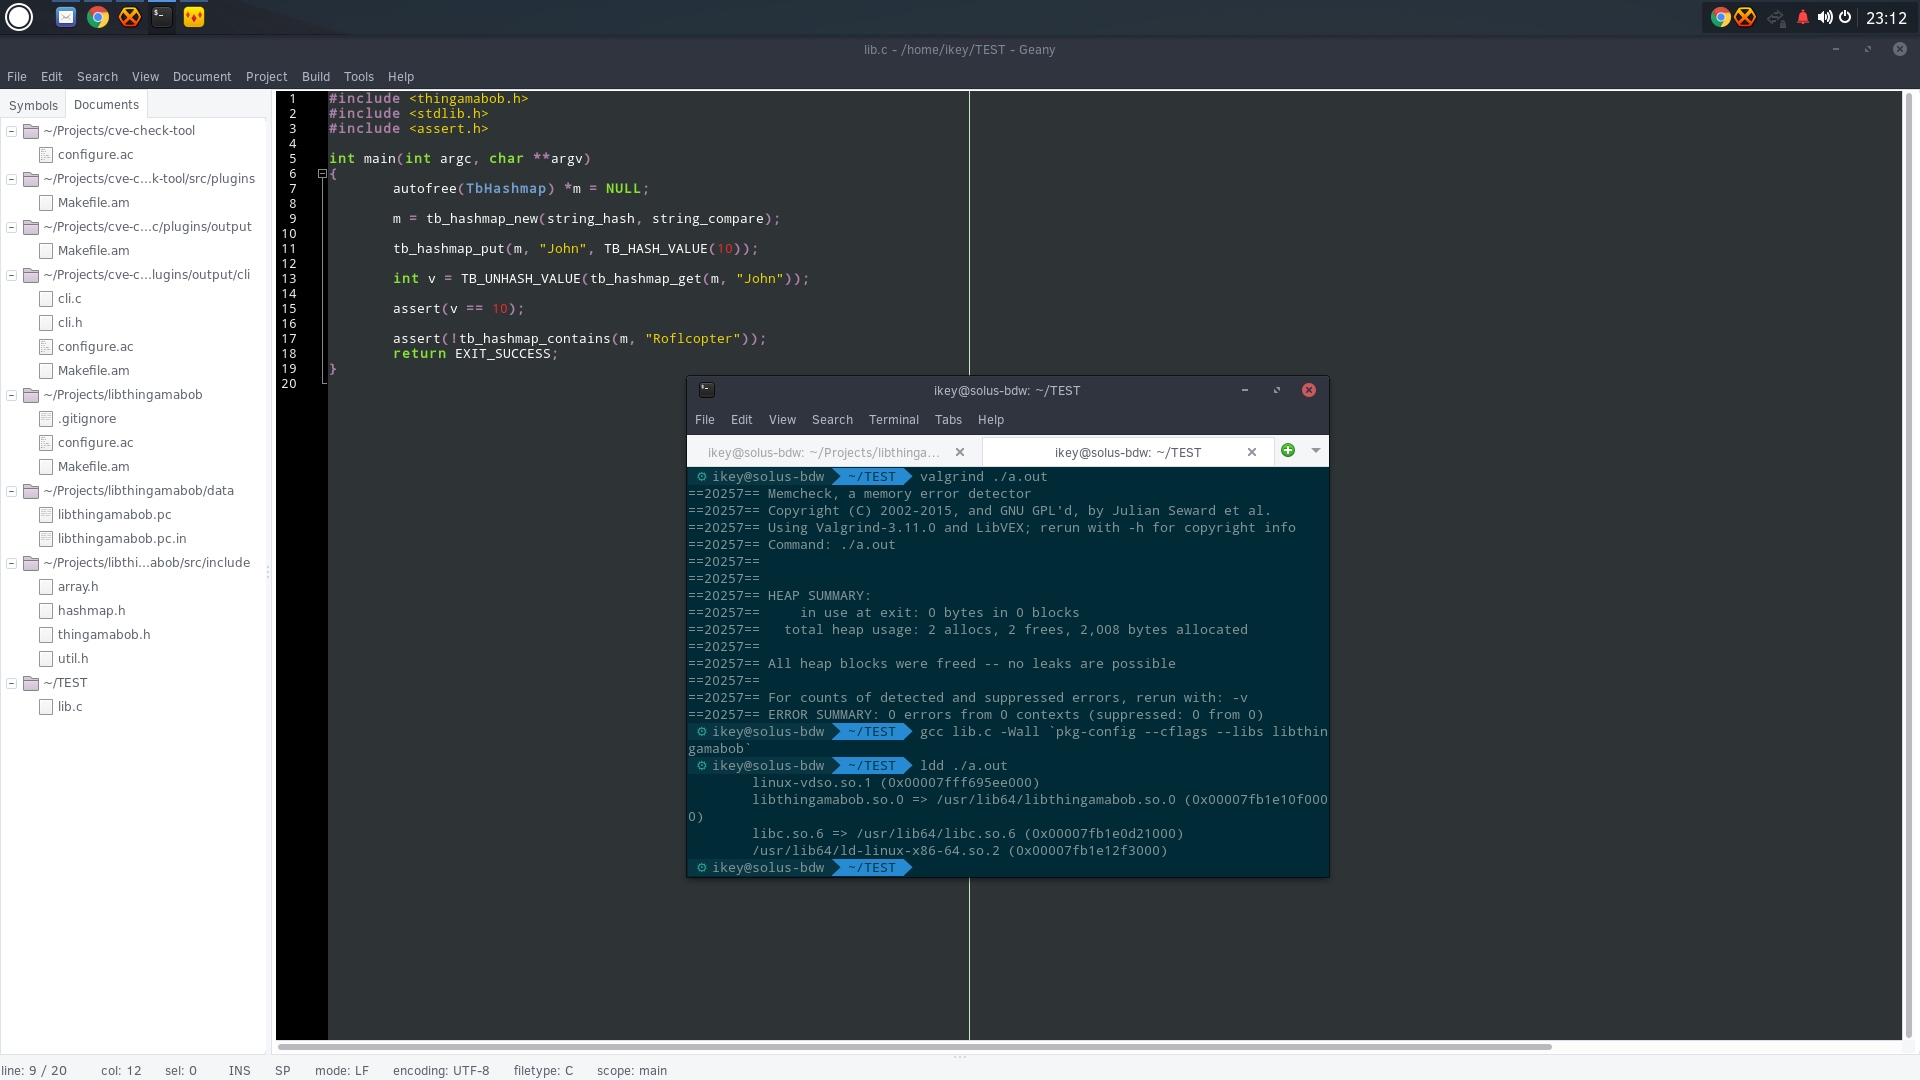Collapse the lugins/output/cli folder node
The width and height of the screenshot is (1920, 1080).
click(11, 275)
